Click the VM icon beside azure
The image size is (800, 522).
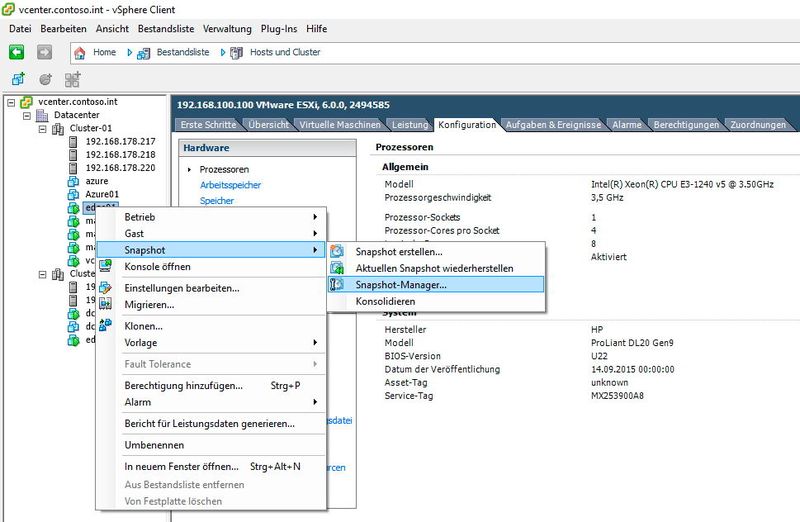click(x=73, y=181)
